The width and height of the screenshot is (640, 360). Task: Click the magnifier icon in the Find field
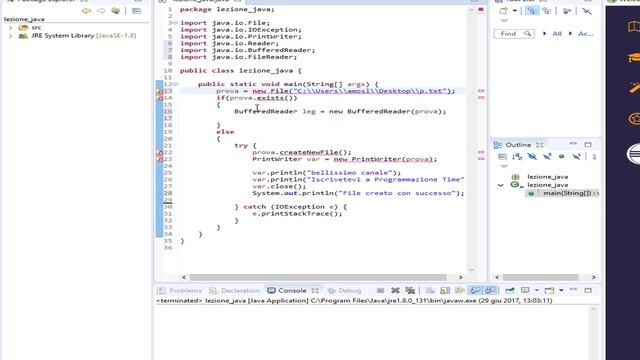coord(527,34)
